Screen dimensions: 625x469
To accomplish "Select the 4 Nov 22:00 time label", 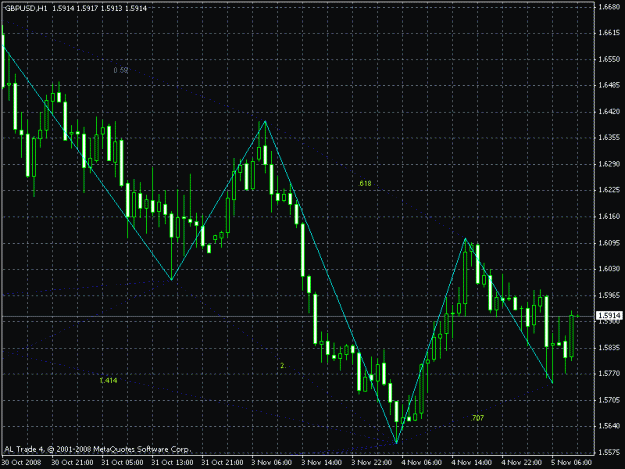I will click(521, 463).
